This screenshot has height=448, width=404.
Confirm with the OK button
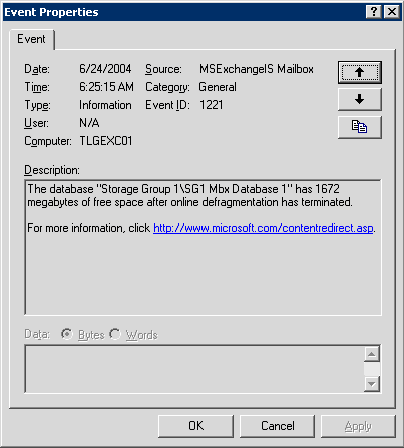[x=196, y=426]
